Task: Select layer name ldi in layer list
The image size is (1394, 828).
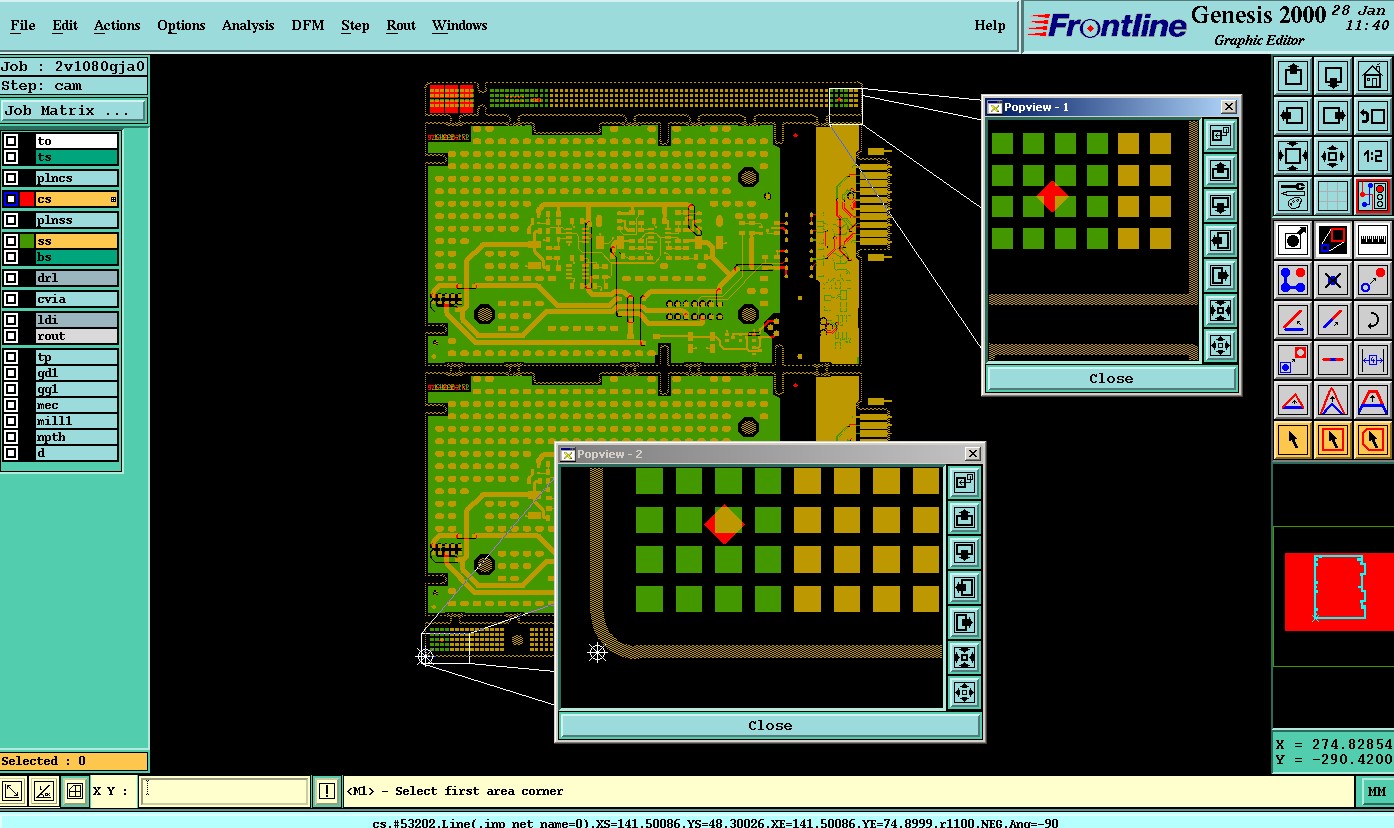Action: (x=77, y=320)
